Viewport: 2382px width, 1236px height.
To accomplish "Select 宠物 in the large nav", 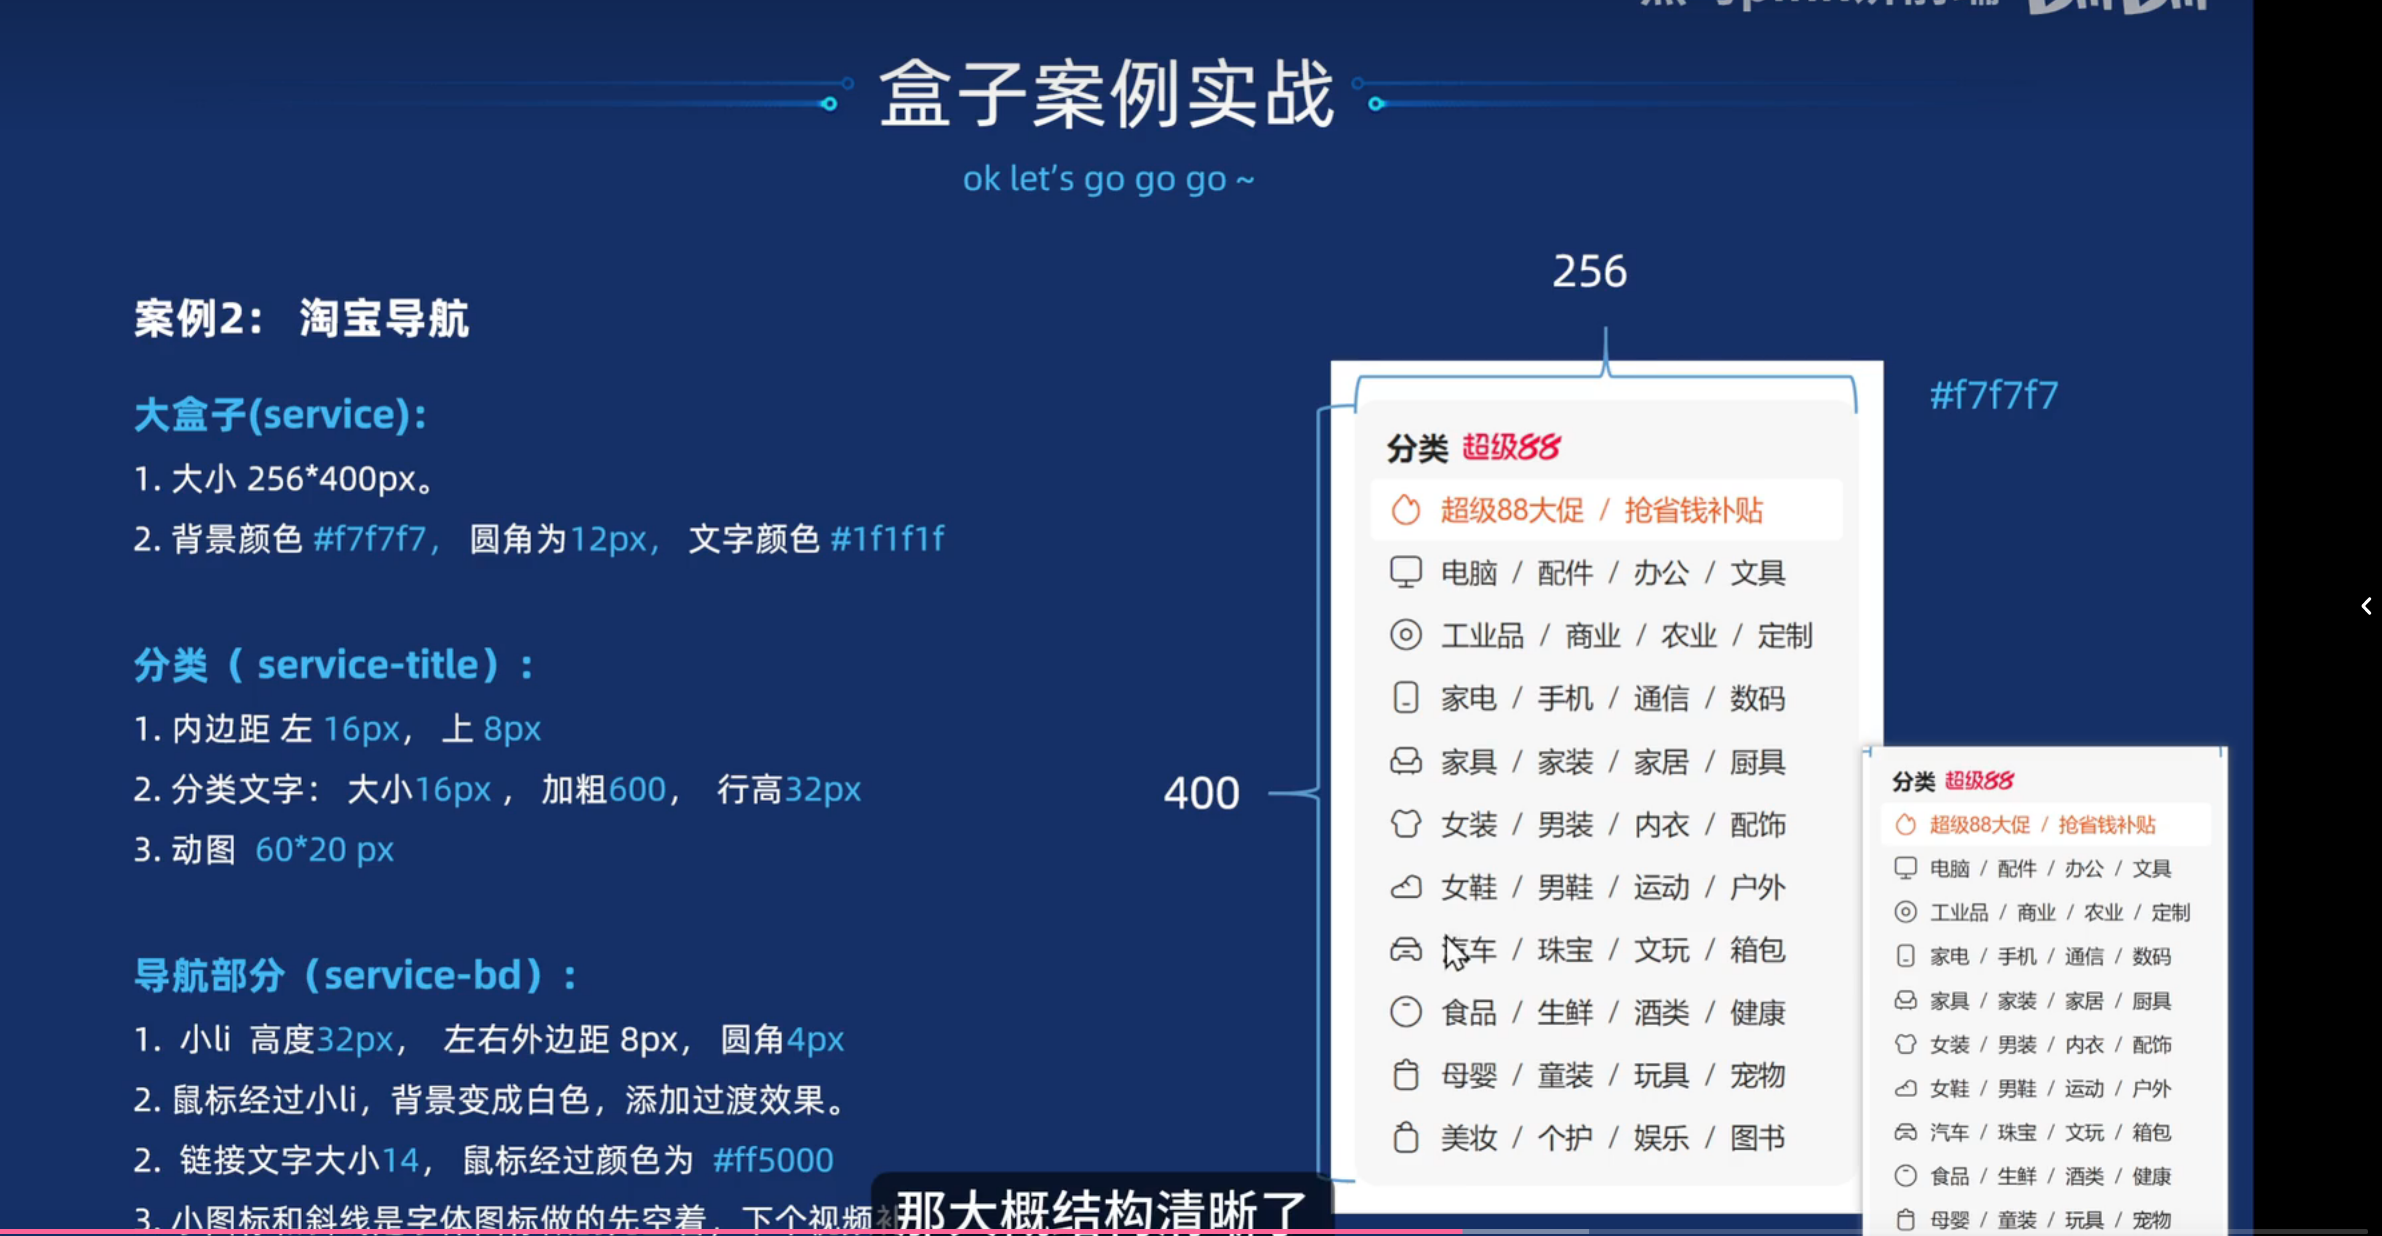I will [x=1757, y=1076].
